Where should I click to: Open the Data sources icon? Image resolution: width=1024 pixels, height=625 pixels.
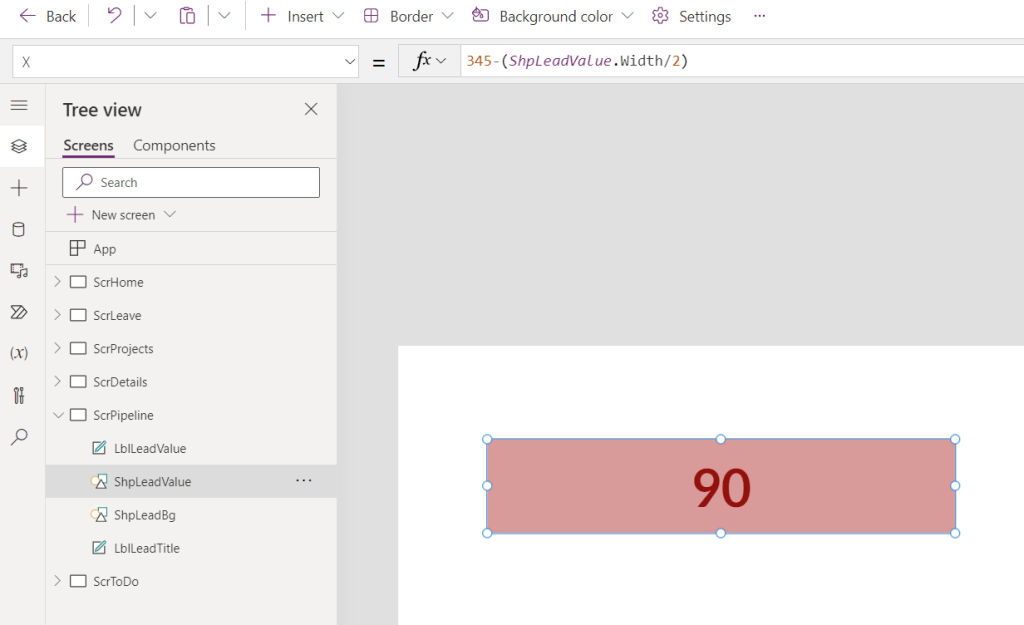tap(18, 229)
